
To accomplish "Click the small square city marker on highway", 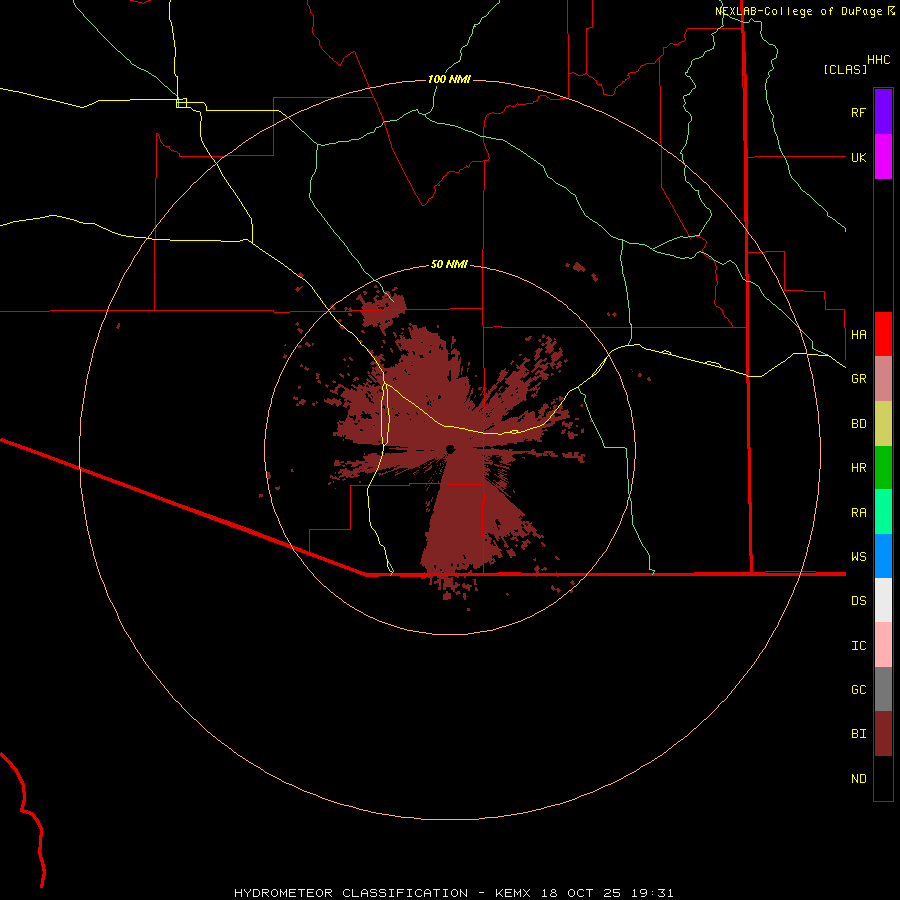I will pyautogui.click(x=181, y=103).
